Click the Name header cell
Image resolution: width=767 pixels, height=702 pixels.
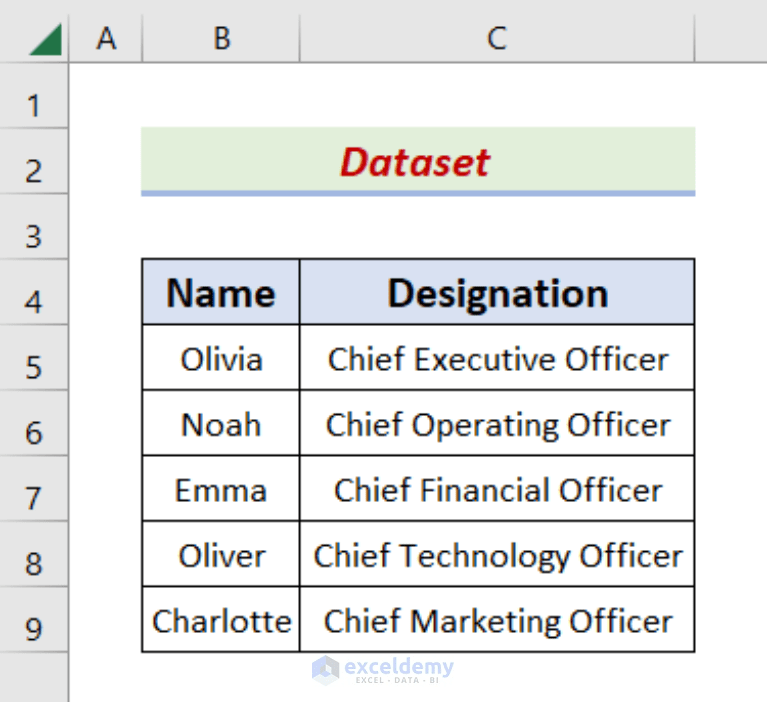click(x=221, y=292)
